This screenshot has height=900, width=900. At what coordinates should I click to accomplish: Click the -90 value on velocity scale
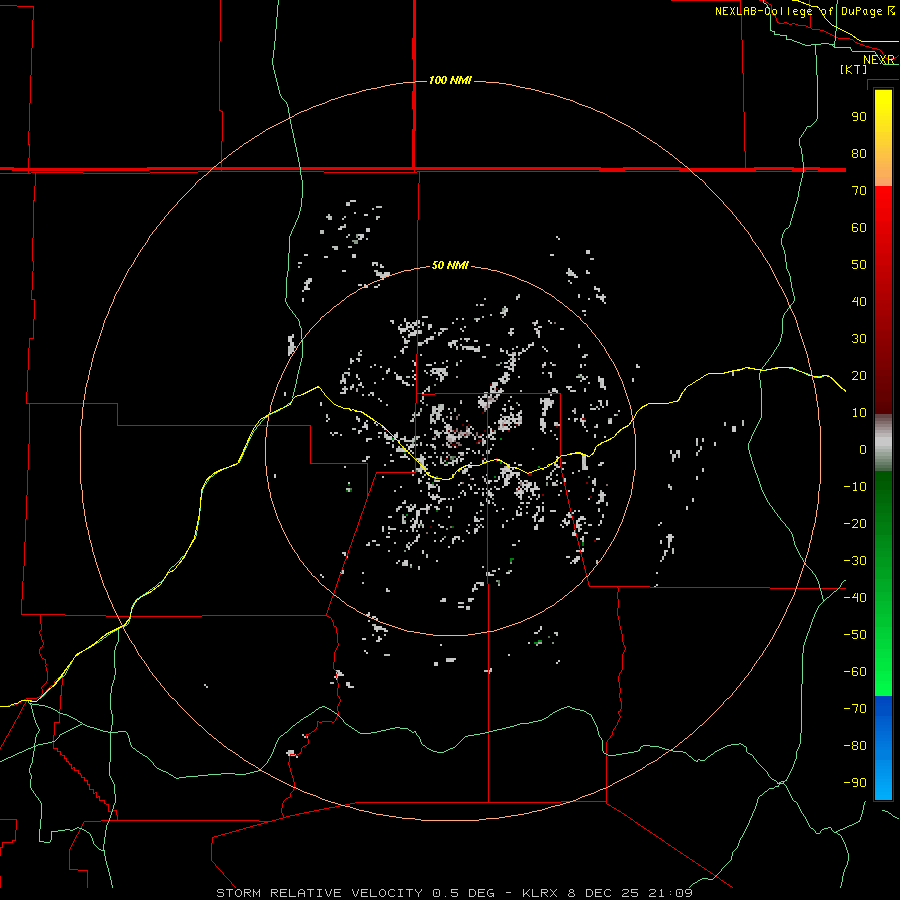[855, 783]
